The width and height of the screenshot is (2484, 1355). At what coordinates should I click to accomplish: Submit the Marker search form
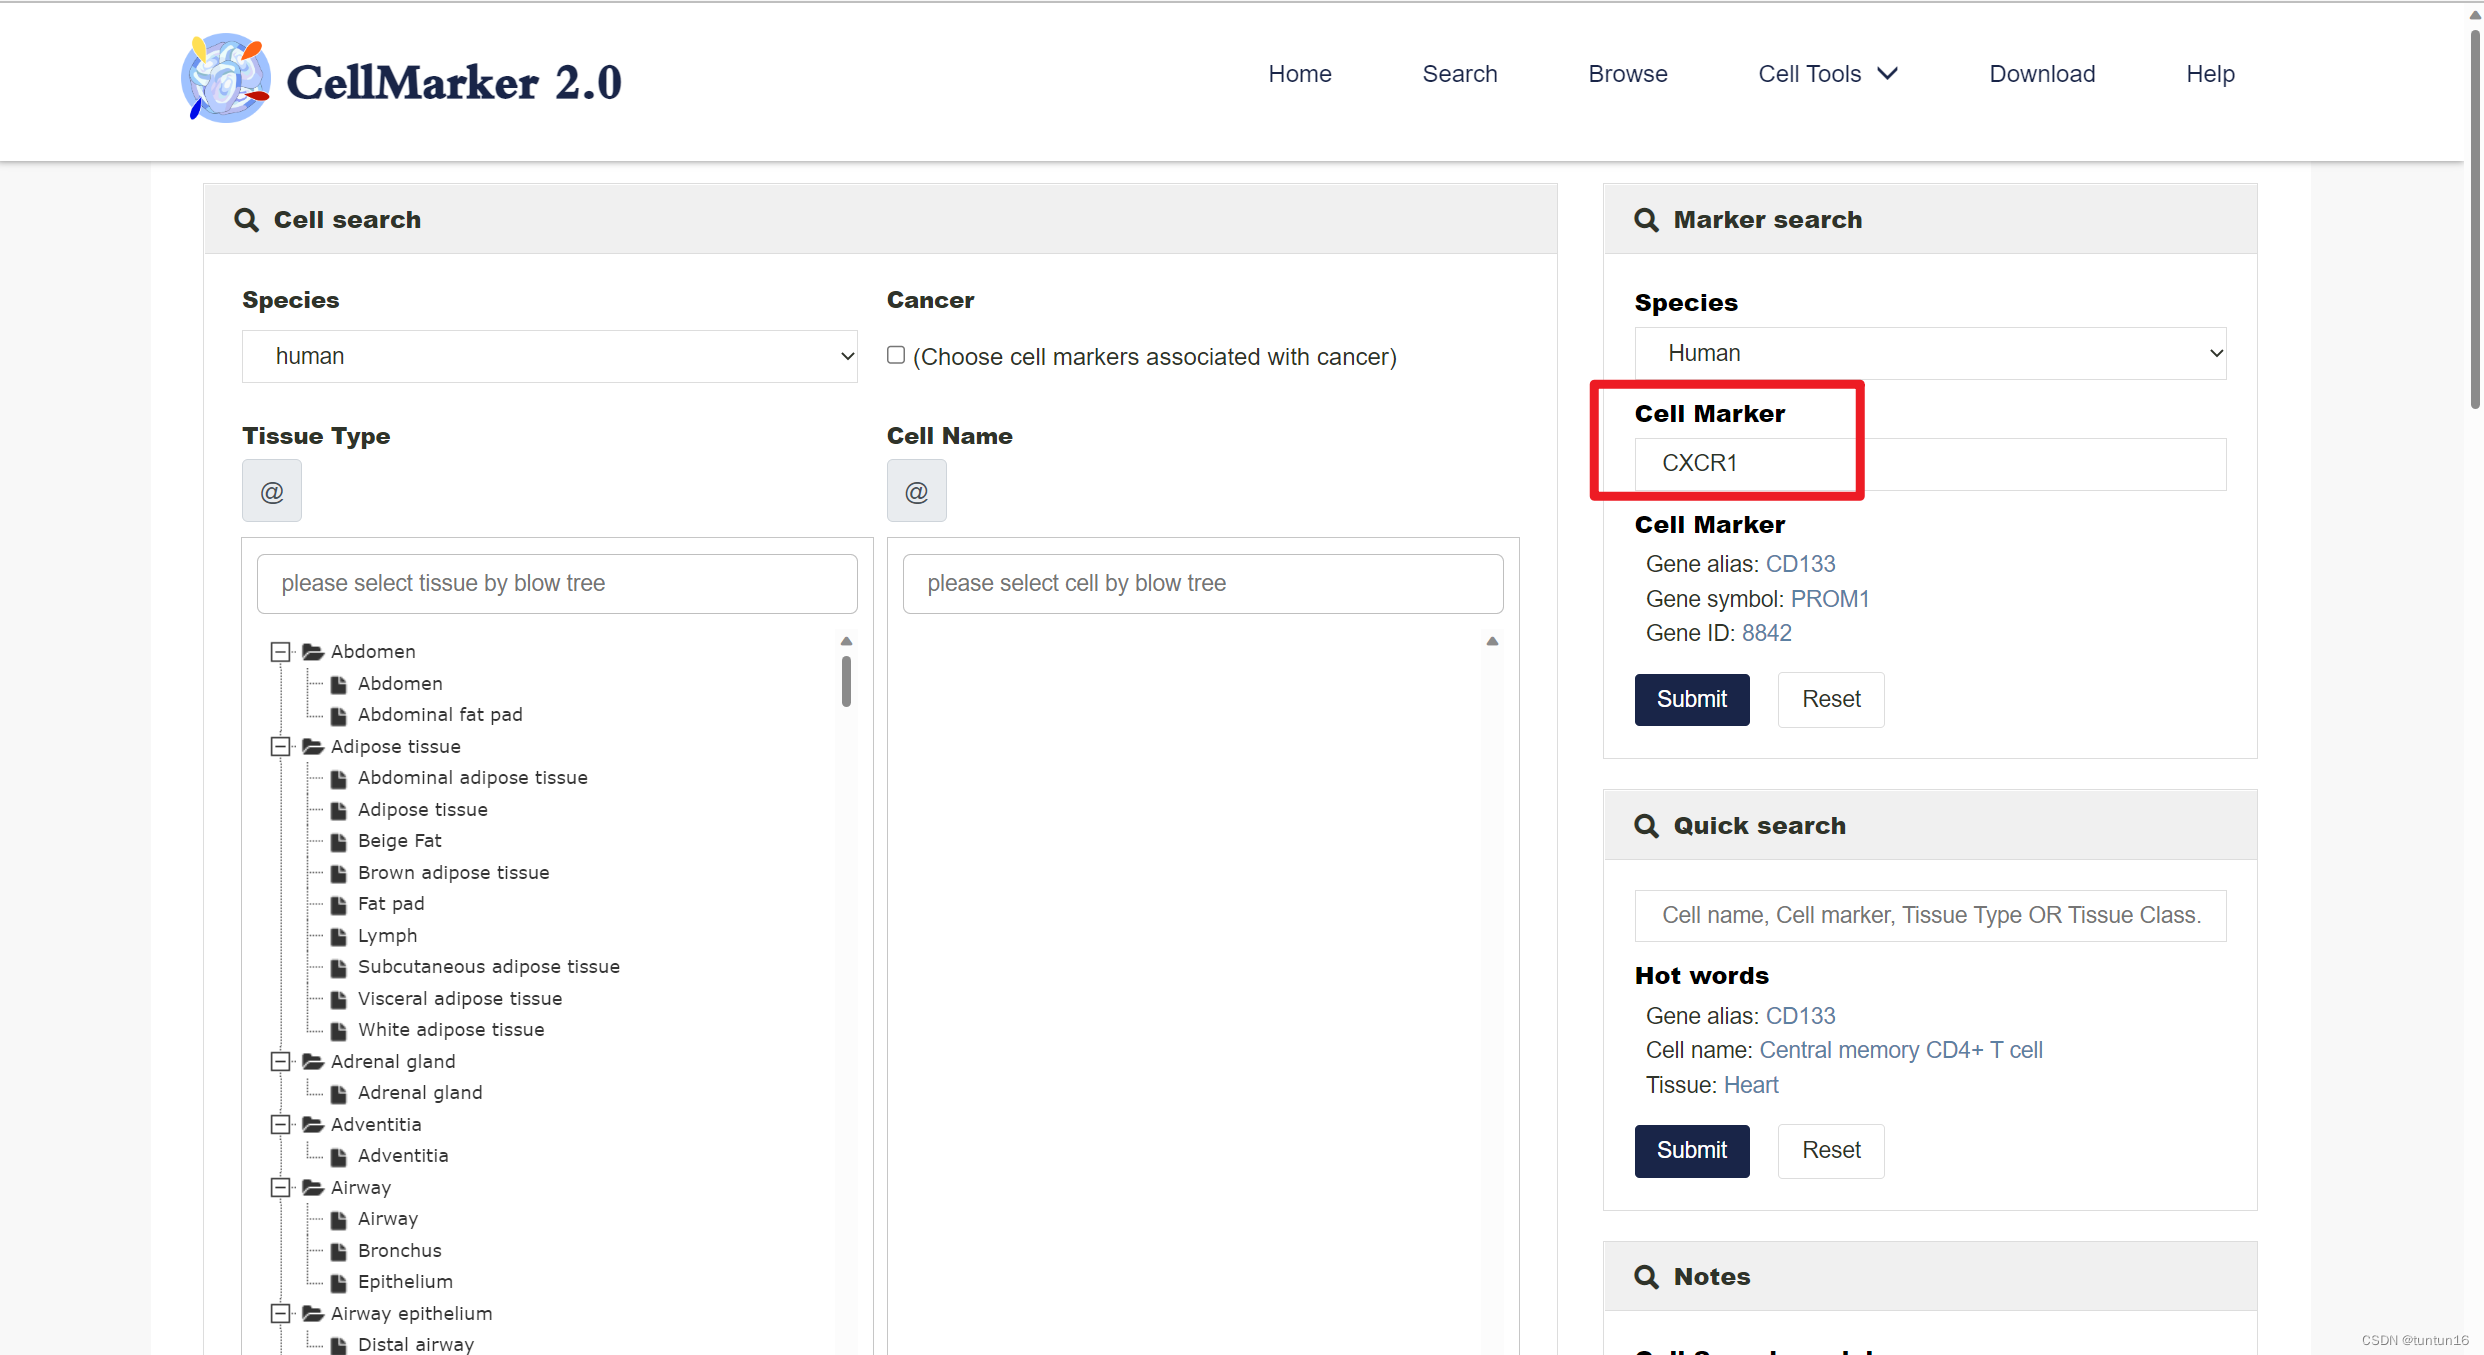pyautogui.click(x=1691, y=699)
